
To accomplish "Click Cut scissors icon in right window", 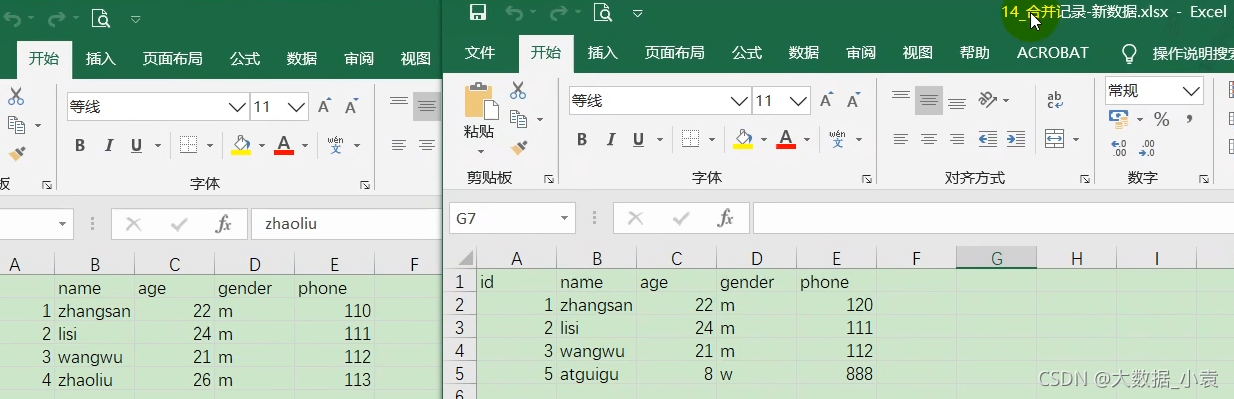I will point(518,91).
